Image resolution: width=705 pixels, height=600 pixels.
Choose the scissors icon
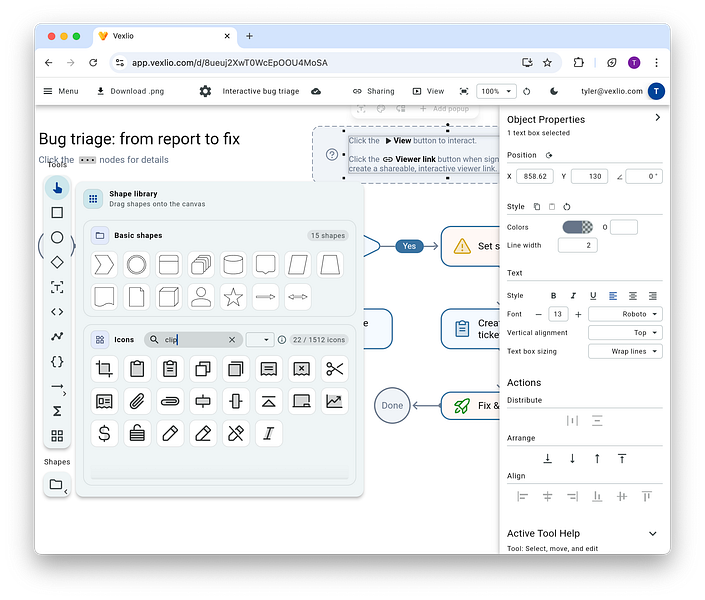(335, 369)
